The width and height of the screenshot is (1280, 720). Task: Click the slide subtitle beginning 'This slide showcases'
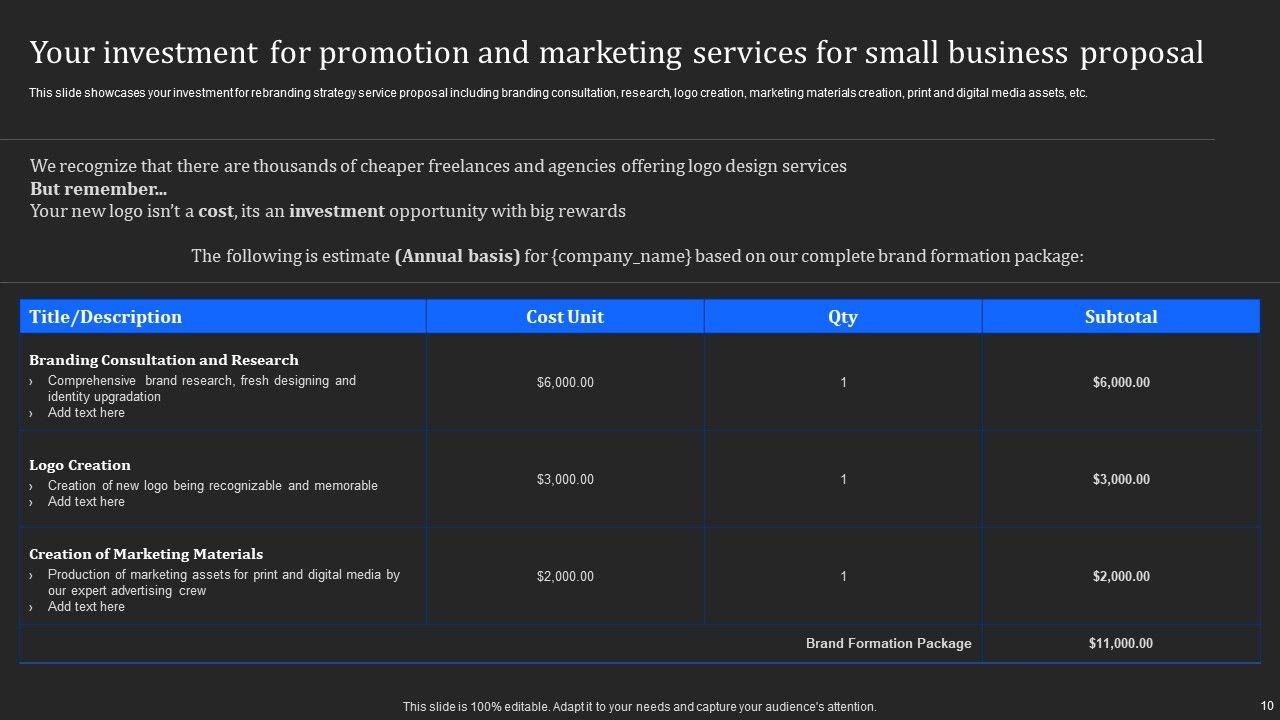tap(558, 93)
